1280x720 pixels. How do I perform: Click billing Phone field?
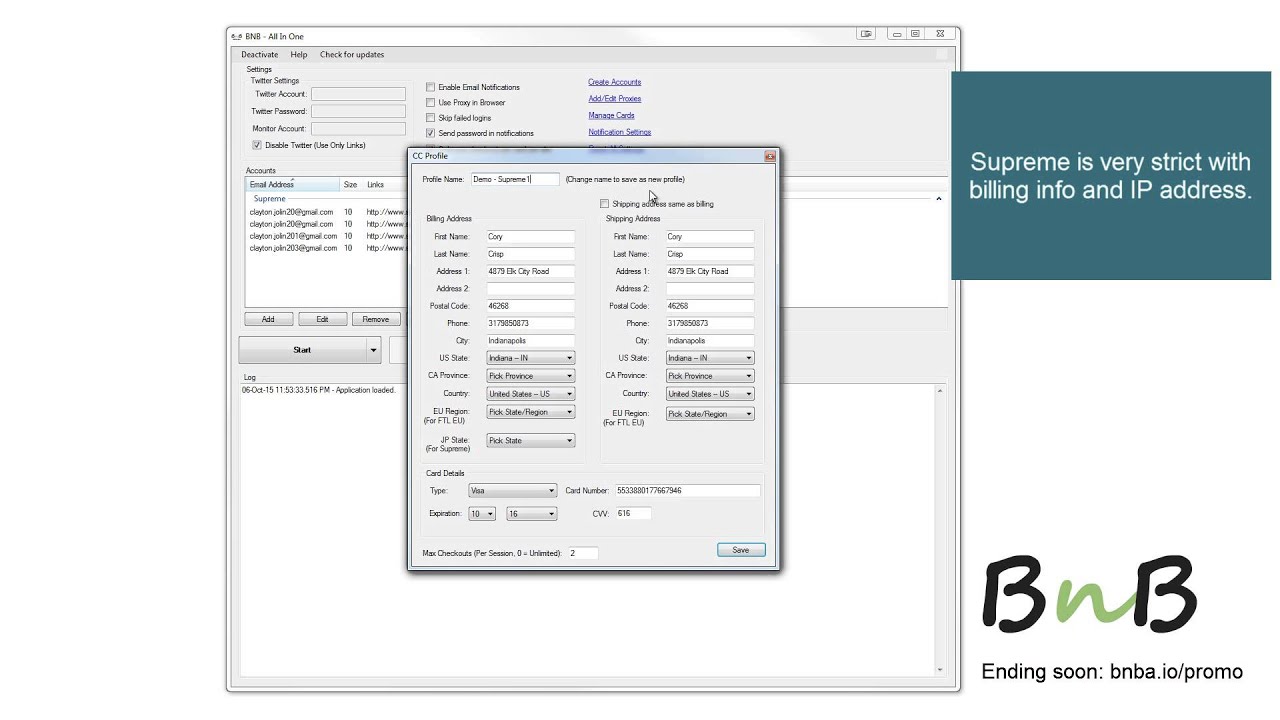click(530, 324)
